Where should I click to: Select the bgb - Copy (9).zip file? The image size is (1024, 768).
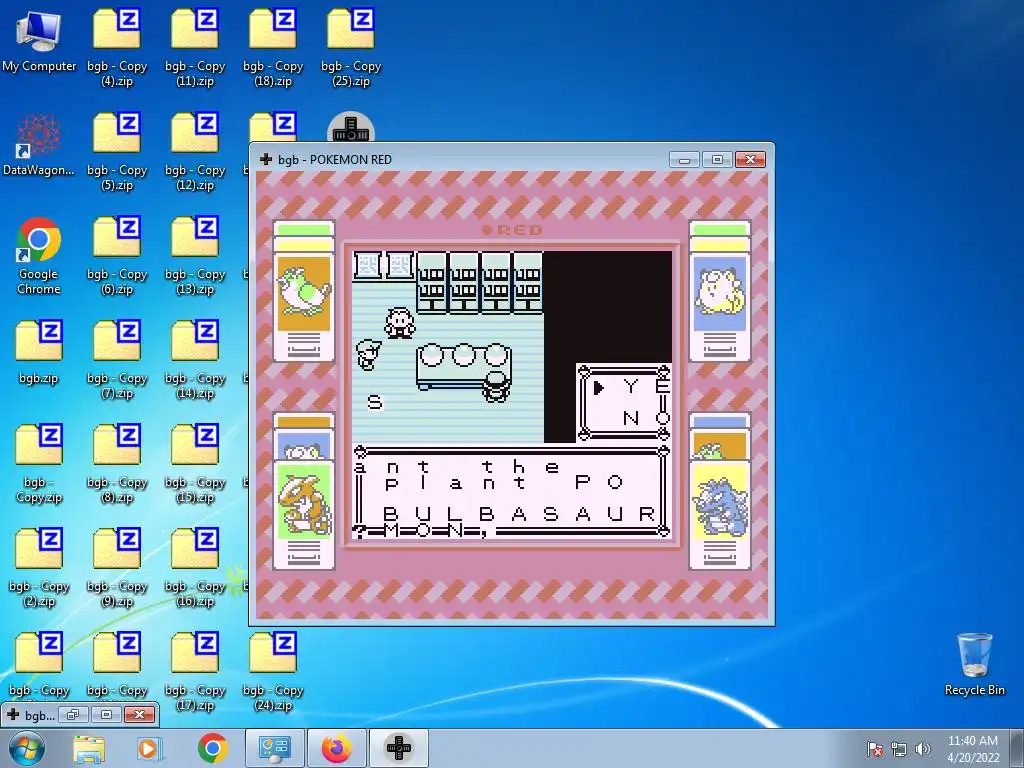[117, 568]
